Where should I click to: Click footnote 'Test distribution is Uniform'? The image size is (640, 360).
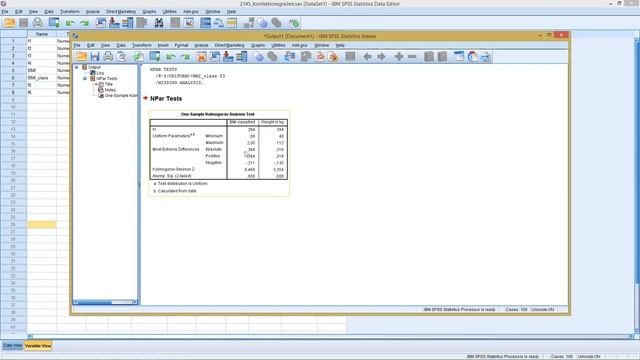[182, 184]
